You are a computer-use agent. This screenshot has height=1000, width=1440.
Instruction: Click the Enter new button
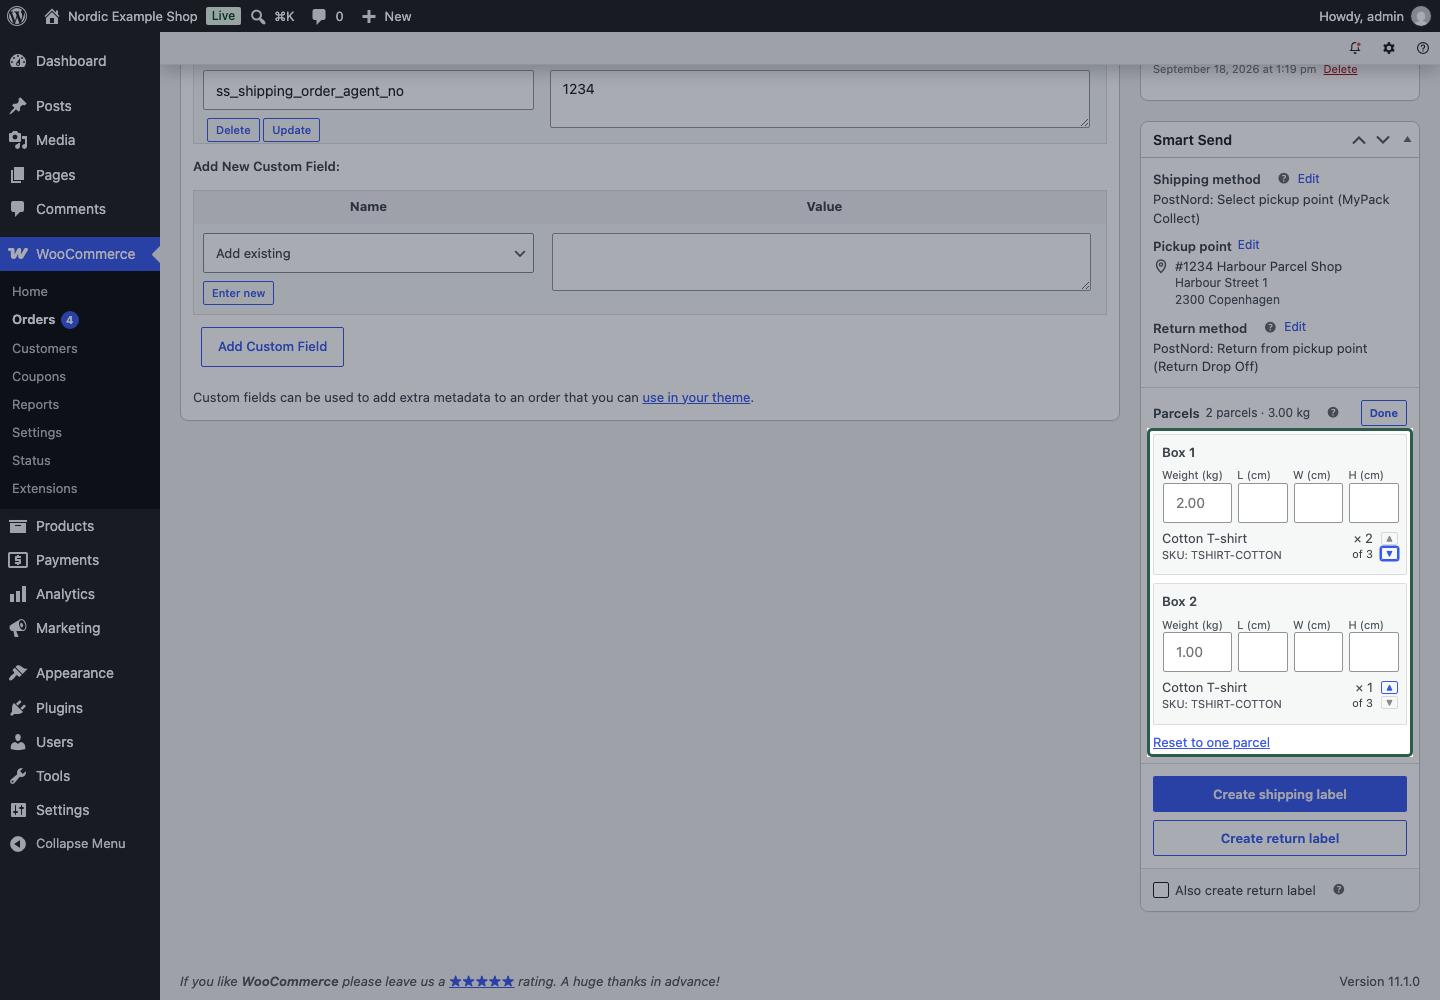pos(238,293)
